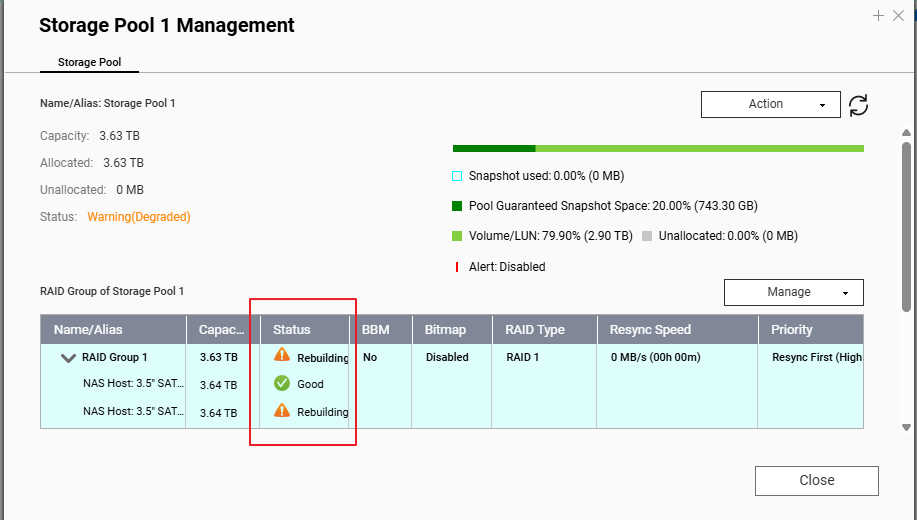Click the Warning(Degraded) status text
917x520 pixels.
point(139,217)
